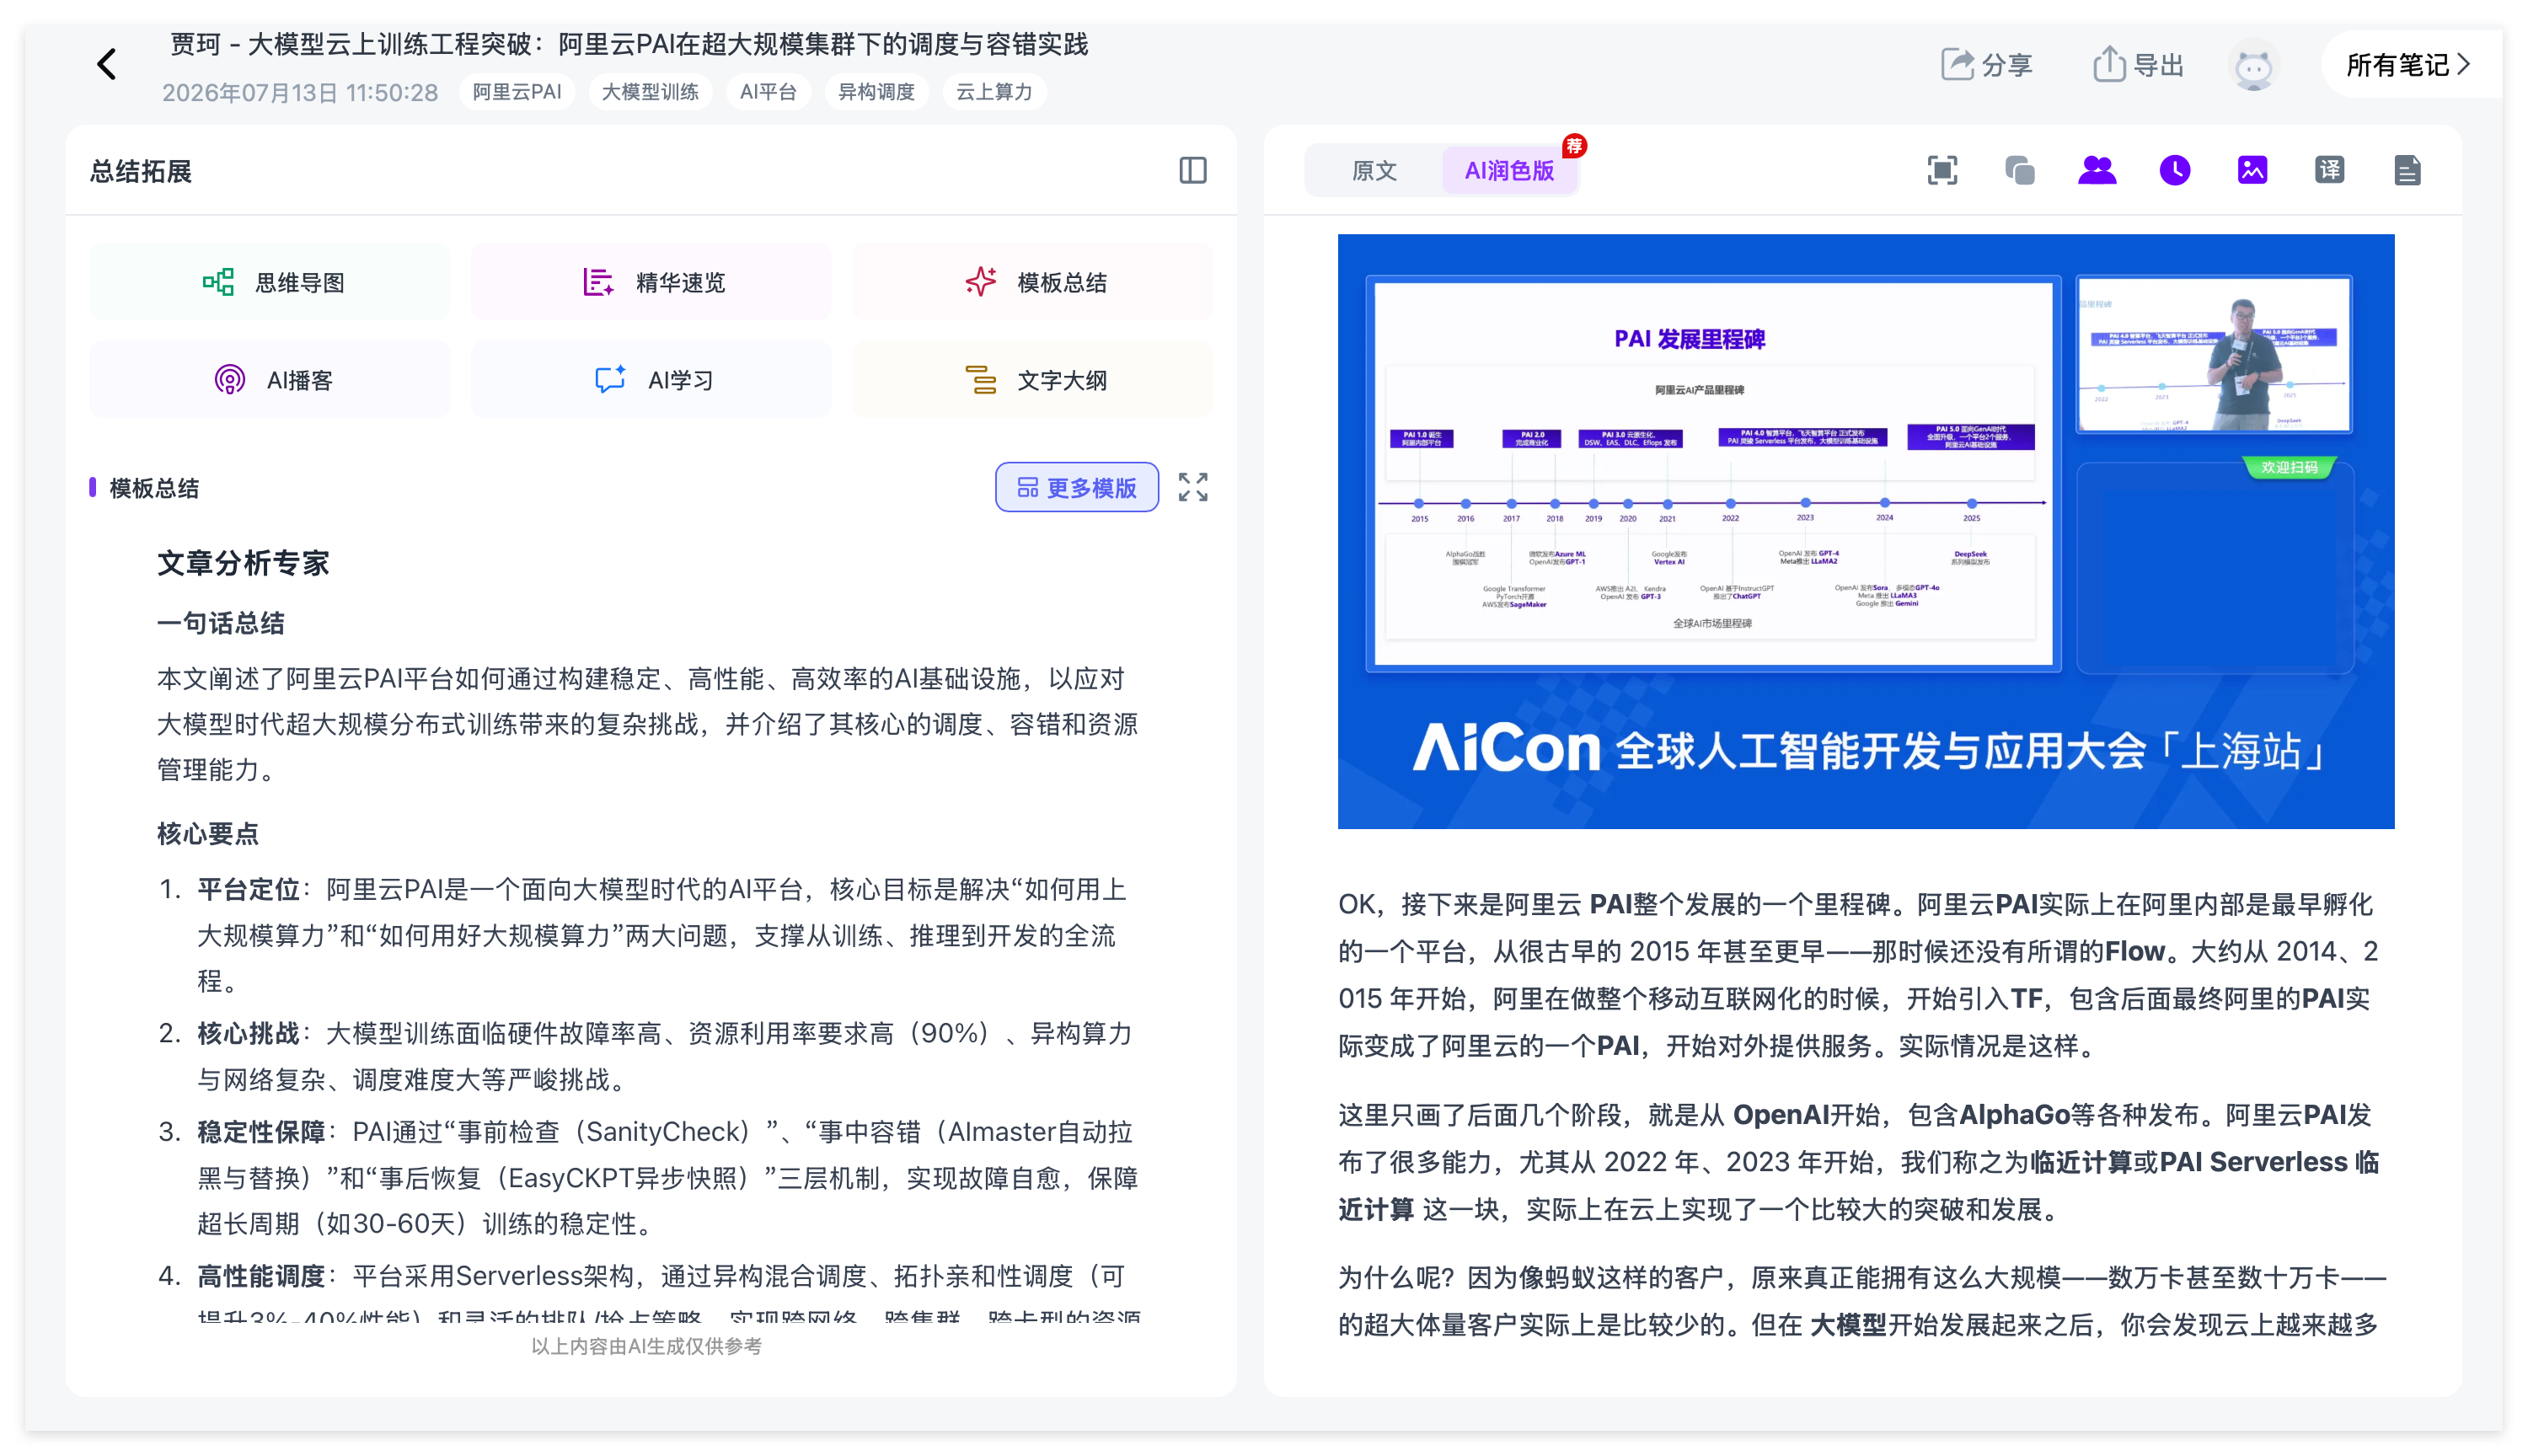Viewport: 2528px width, 1456px height.
Task: Click the speaker video thumbnail
Action: pos(2214,354)
